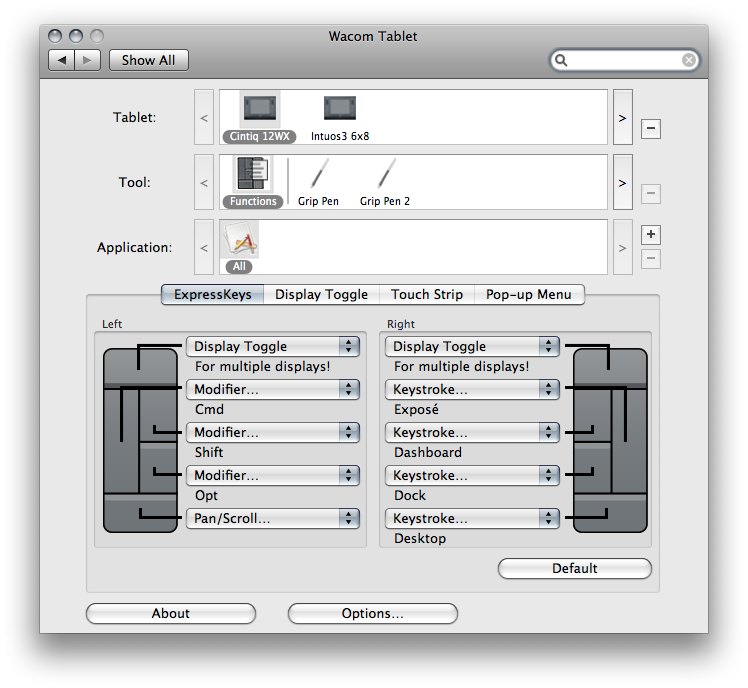Click the search magnifier icon
Viewport: 748px width, 688px height.
561,60
